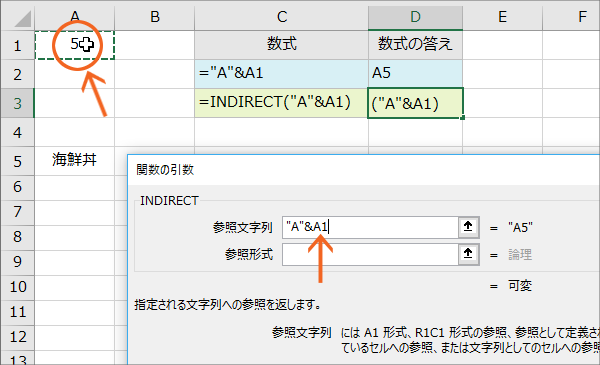Select row 4 header
Viewport: 600px width, 365px height.
pyautogui.click(x=17, y=132)
